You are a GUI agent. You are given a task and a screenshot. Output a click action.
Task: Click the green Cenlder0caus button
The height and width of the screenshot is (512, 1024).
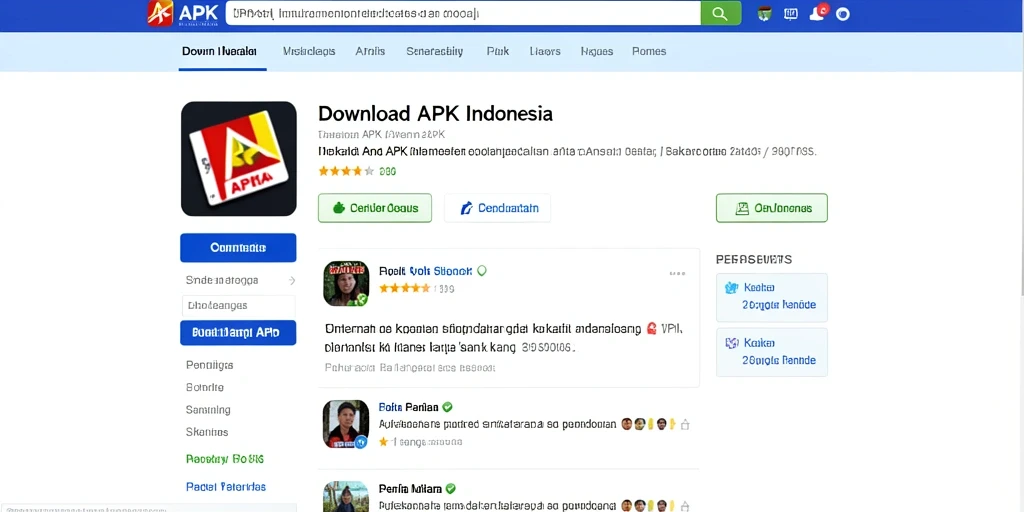pyautogui.click(x=375, y=208)
